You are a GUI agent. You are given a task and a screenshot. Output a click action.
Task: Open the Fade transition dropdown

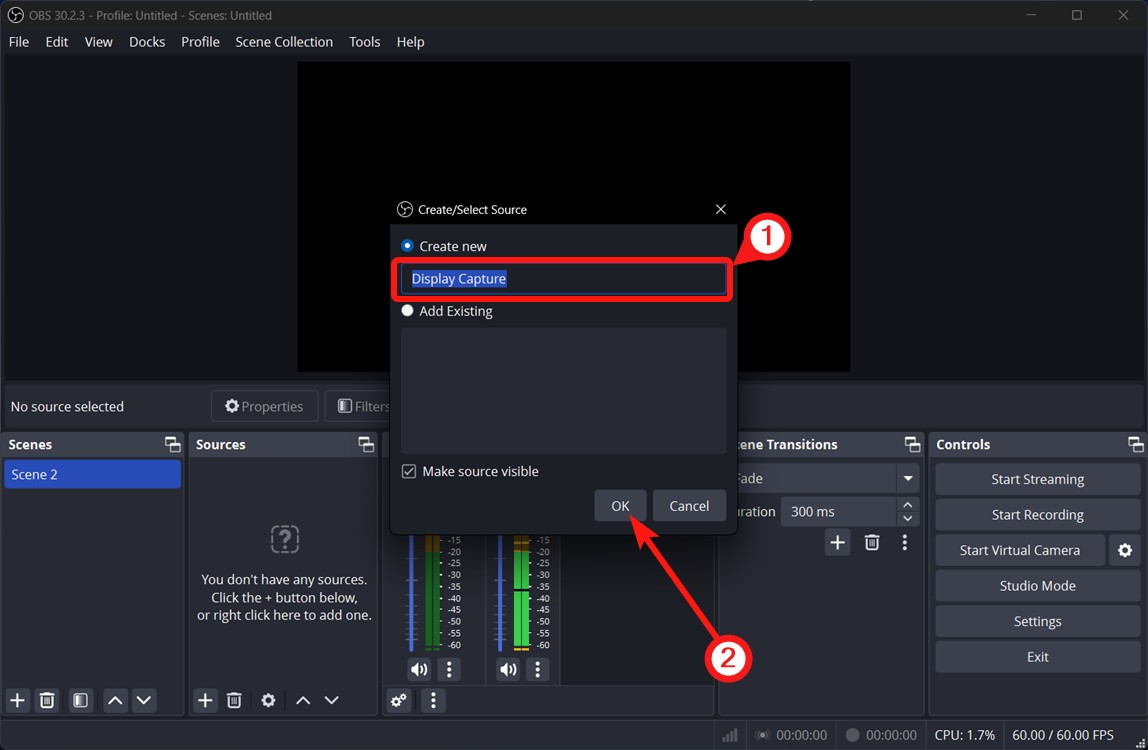[907, 478]
